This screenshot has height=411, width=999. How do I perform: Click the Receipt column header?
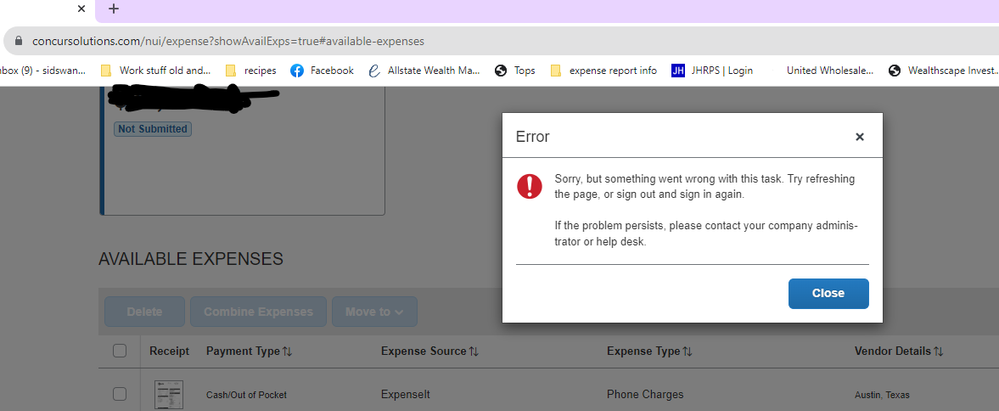(169, 351)
